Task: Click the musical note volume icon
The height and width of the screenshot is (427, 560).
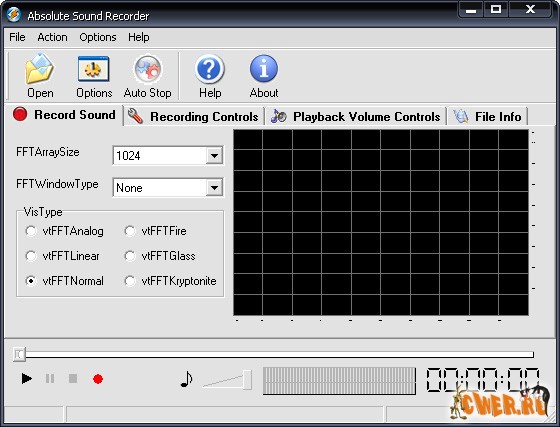Action: pos(186,379)
